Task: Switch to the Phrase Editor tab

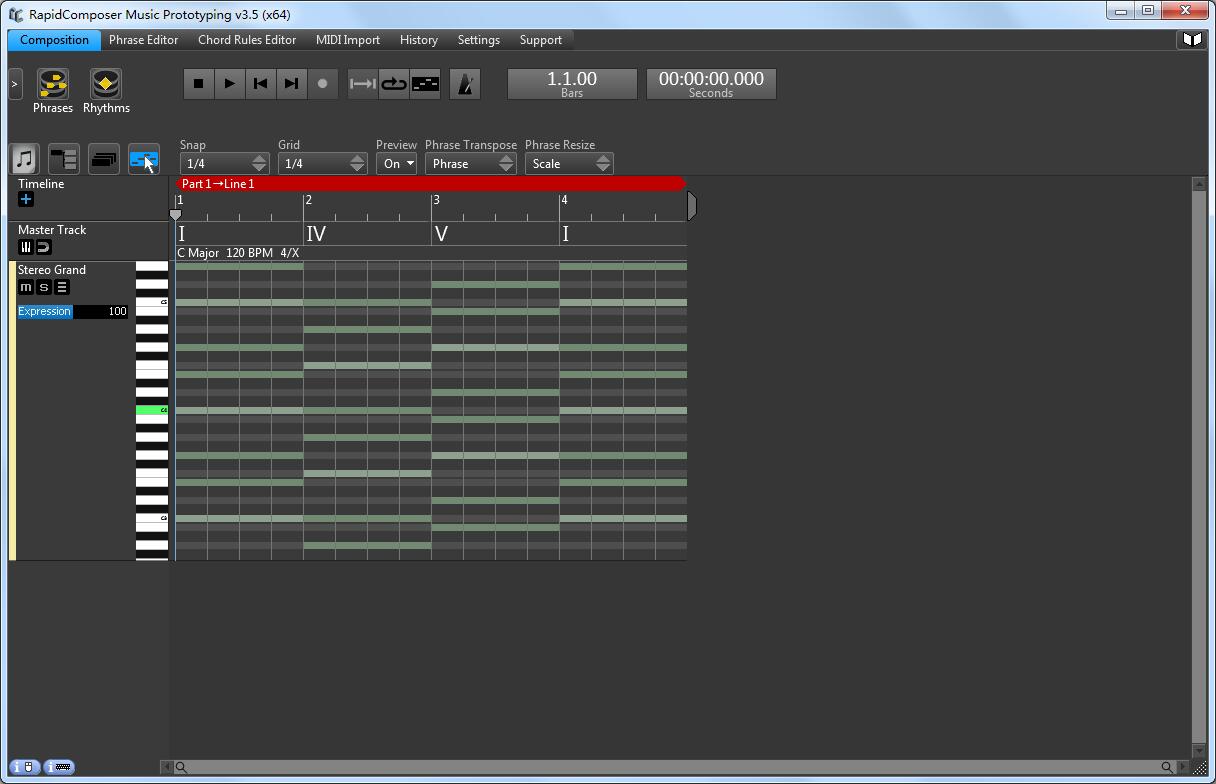Action: pyautogui.click(x=143, y=40)
